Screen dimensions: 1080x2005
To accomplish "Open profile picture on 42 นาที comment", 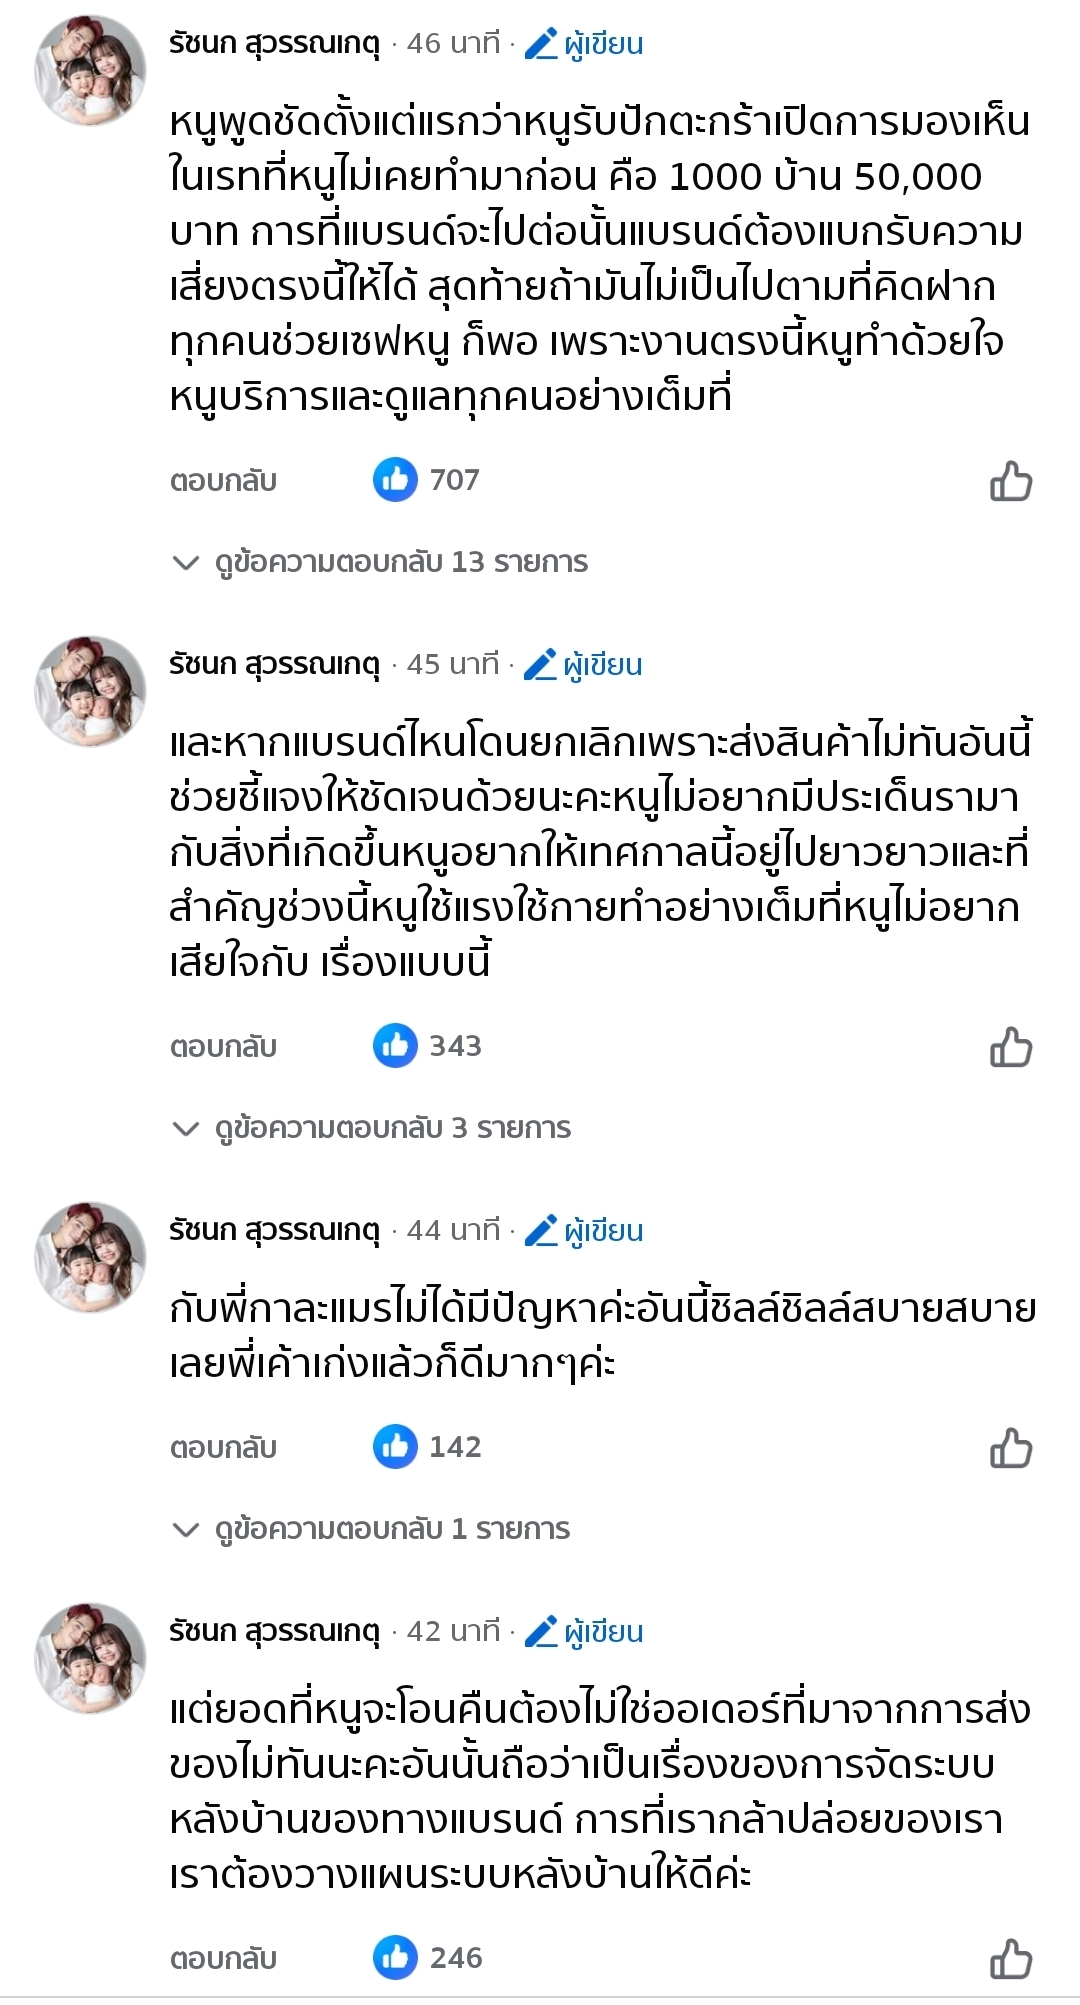I will click(90, 1658).
